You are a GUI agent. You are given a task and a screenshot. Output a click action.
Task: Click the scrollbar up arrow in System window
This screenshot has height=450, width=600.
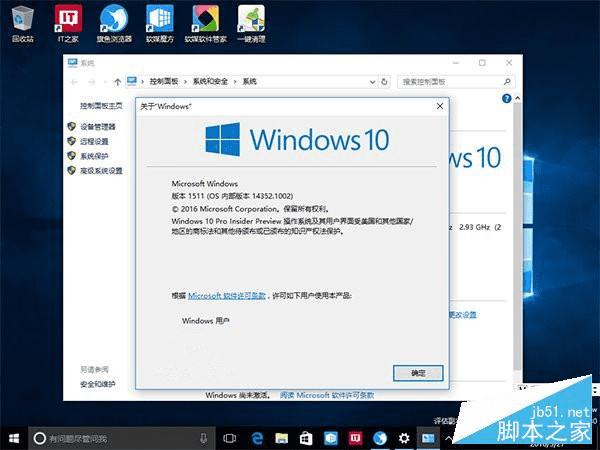tap(517, 98)
